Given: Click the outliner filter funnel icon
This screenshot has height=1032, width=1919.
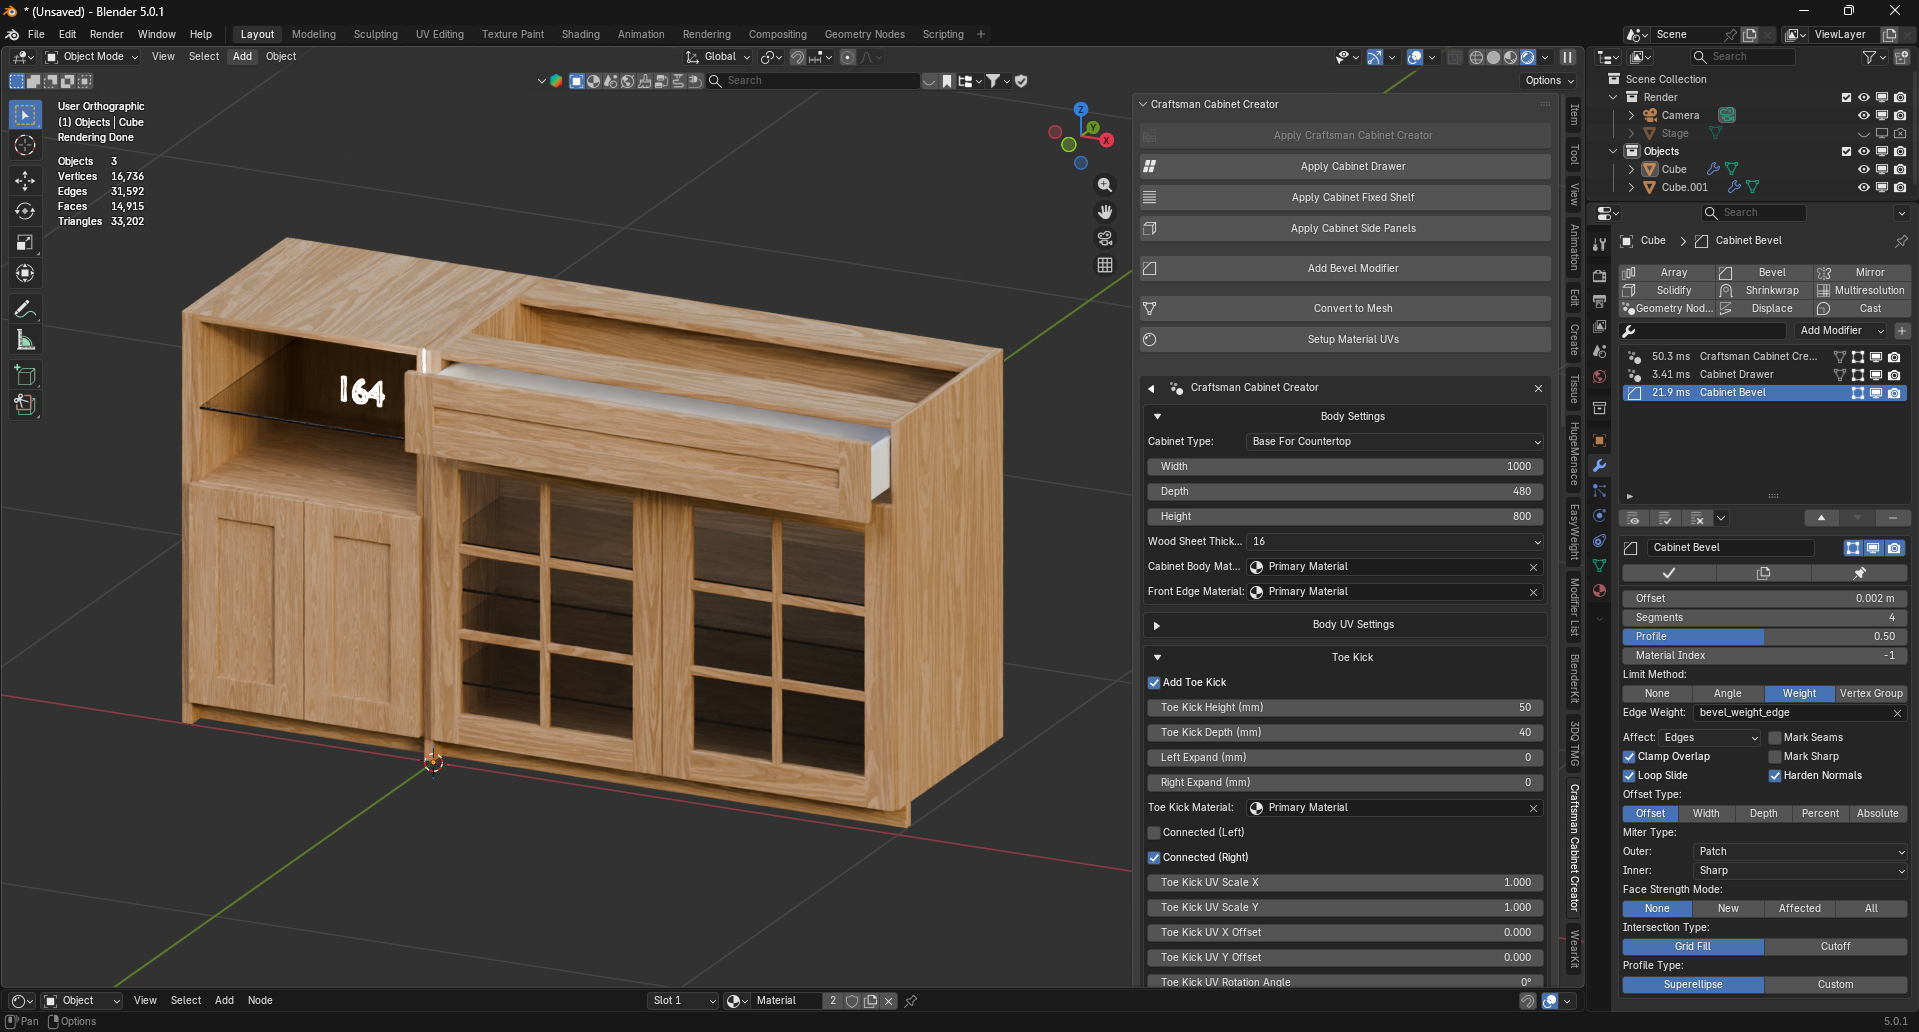Looking at the screenshot, I should 1868,57.
